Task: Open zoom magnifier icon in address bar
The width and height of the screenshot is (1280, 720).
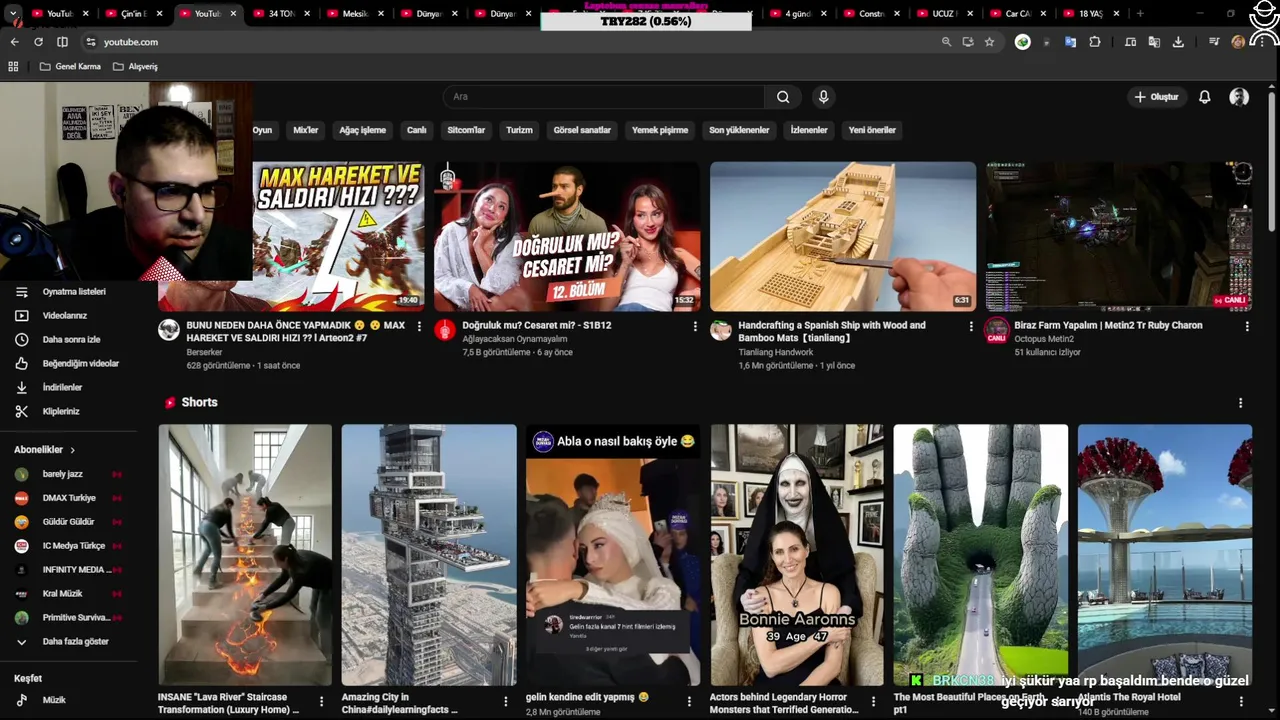Action: (946, 42)
